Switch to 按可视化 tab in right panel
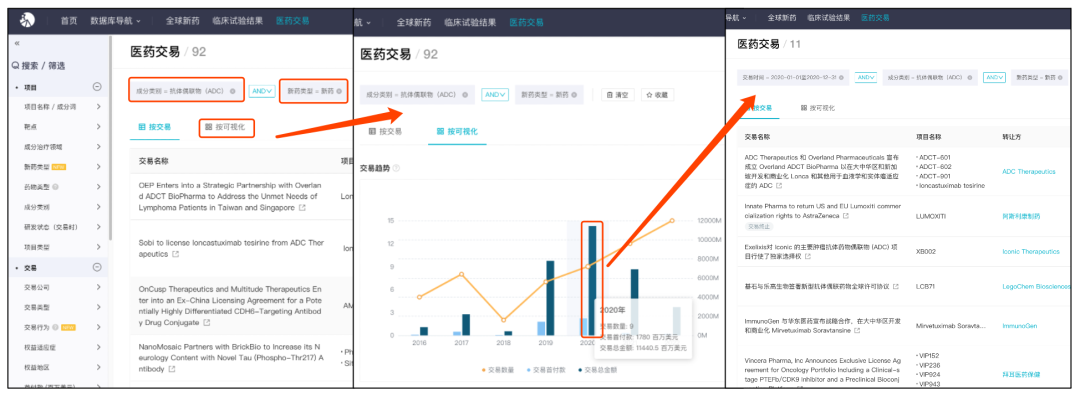 (818, 109)
